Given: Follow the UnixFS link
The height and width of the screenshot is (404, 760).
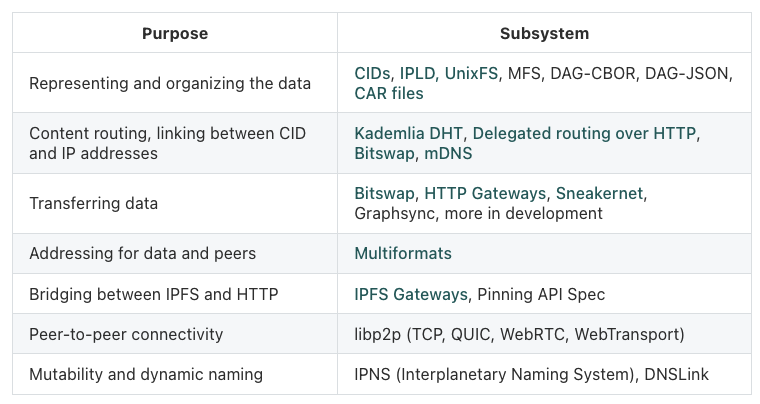Looking at the screenshot, I should point(471,74).
